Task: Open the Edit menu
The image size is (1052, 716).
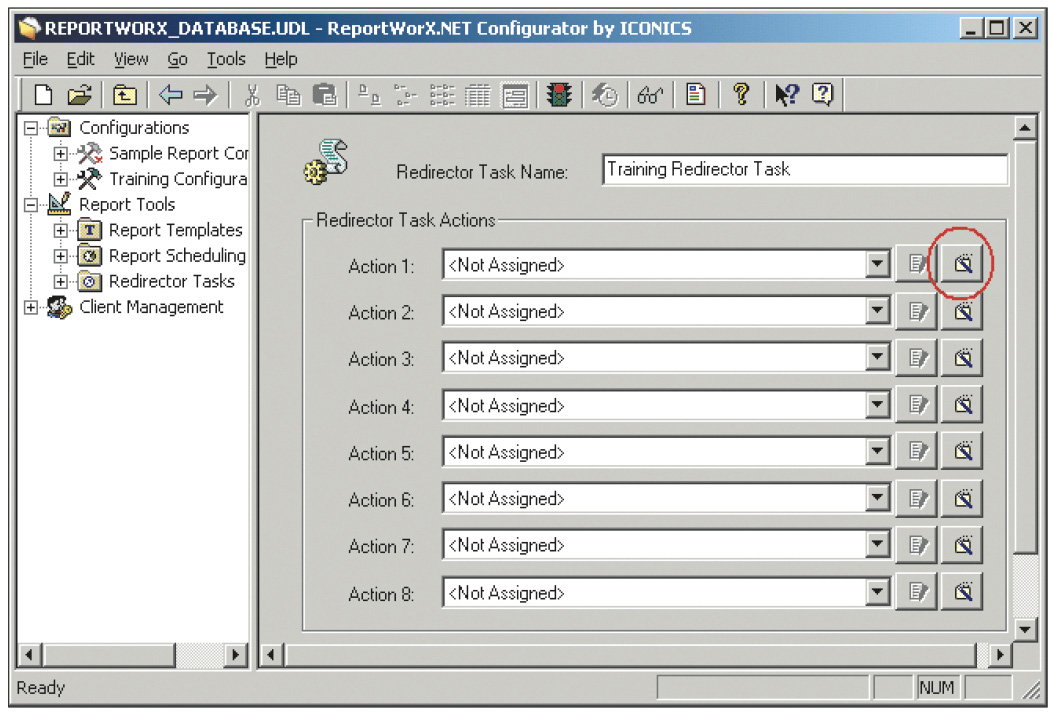Action: (x=81, y=59)
